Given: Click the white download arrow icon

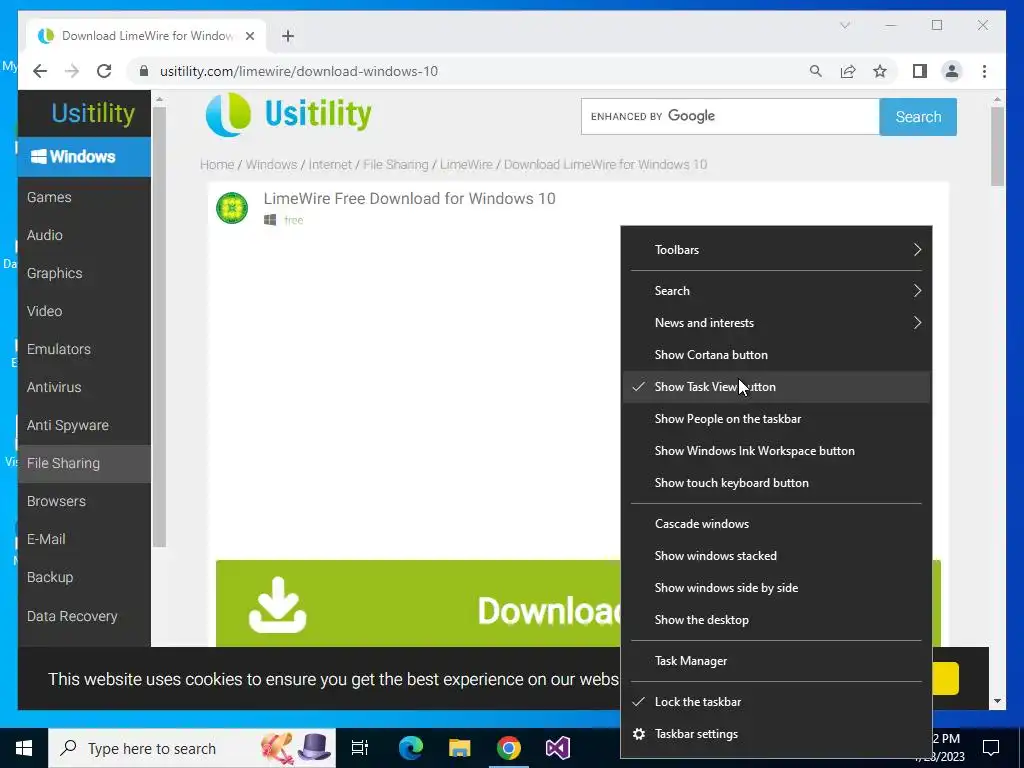Looking at the screenshot, I should click(x=278, y=605).
